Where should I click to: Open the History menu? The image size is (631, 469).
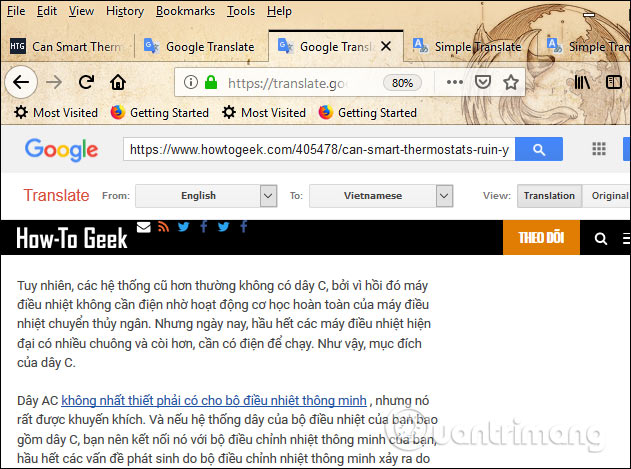pyautogui.click(x=125, y=11)
